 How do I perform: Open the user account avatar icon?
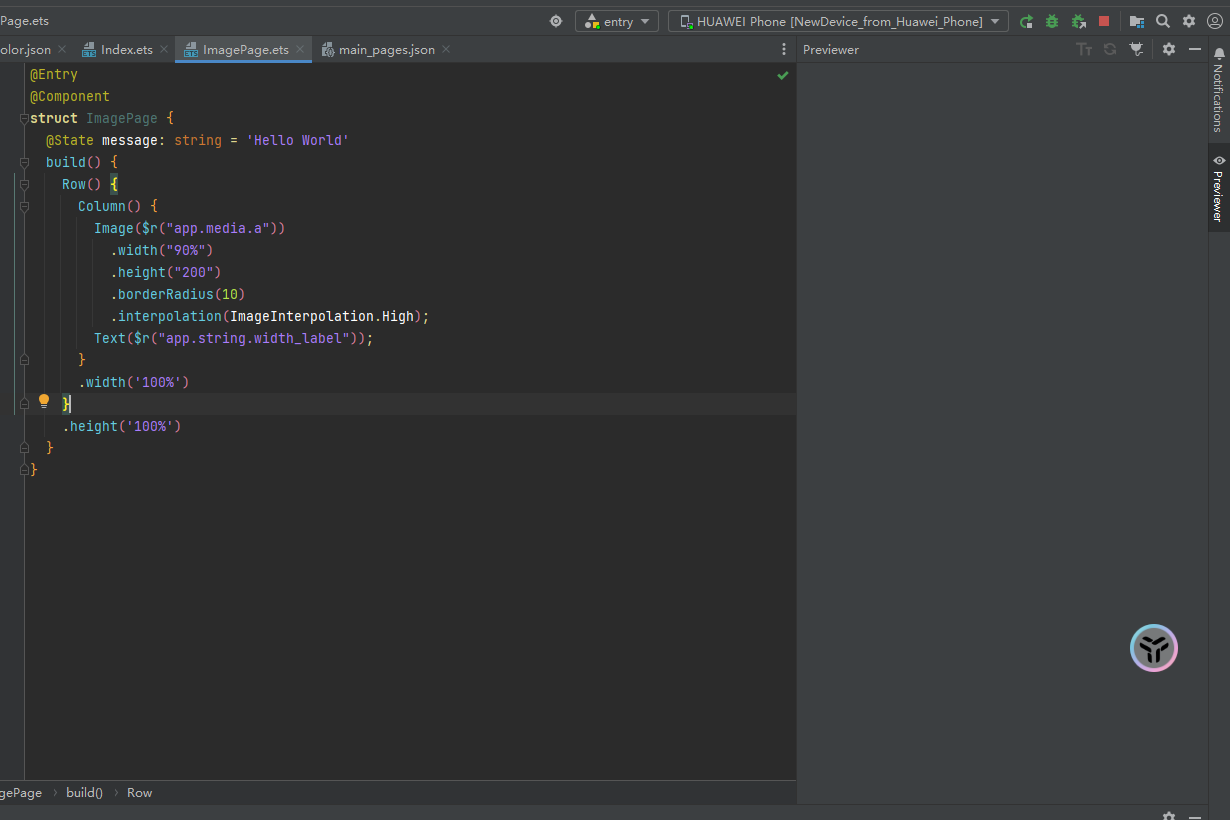[1215, 21]
